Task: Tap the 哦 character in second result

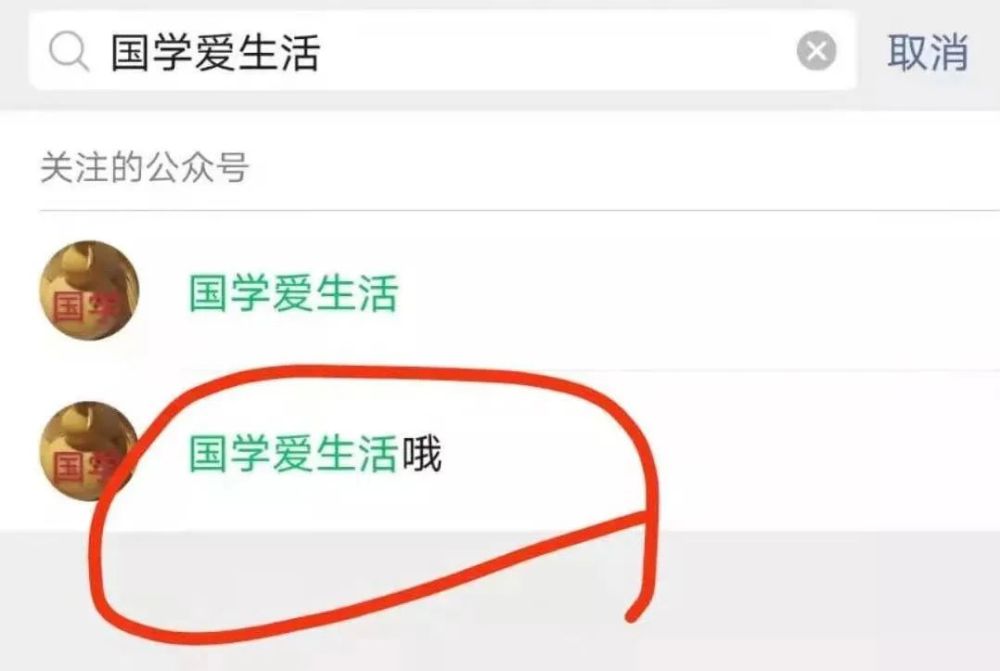Action: click(421, 454)
